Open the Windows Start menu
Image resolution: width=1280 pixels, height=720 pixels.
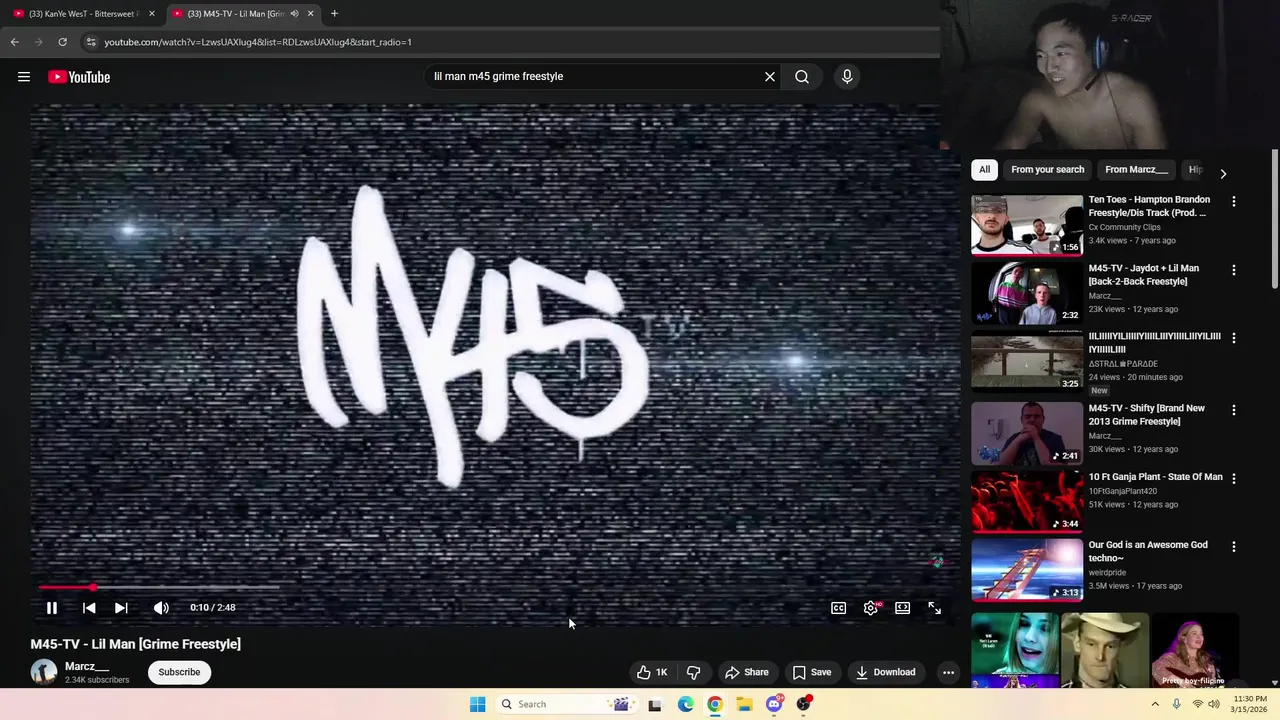478,704
